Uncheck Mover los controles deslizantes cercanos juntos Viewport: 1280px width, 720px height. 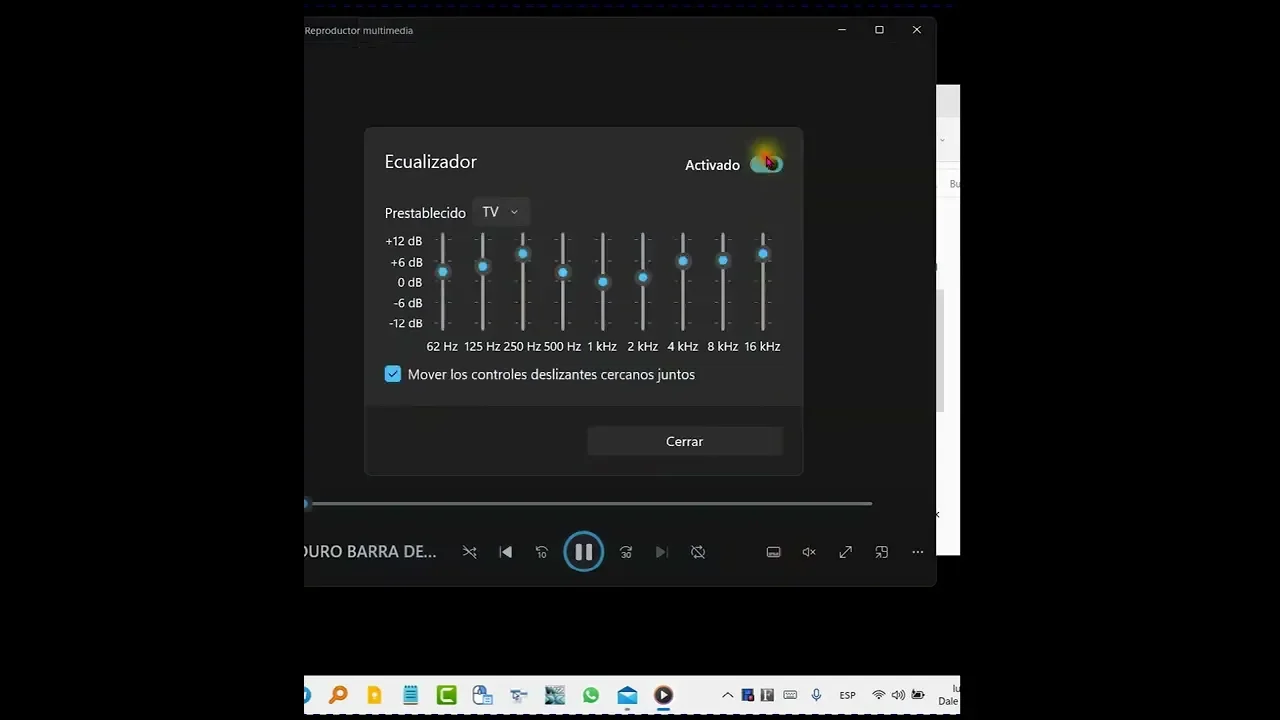(393, 374)
